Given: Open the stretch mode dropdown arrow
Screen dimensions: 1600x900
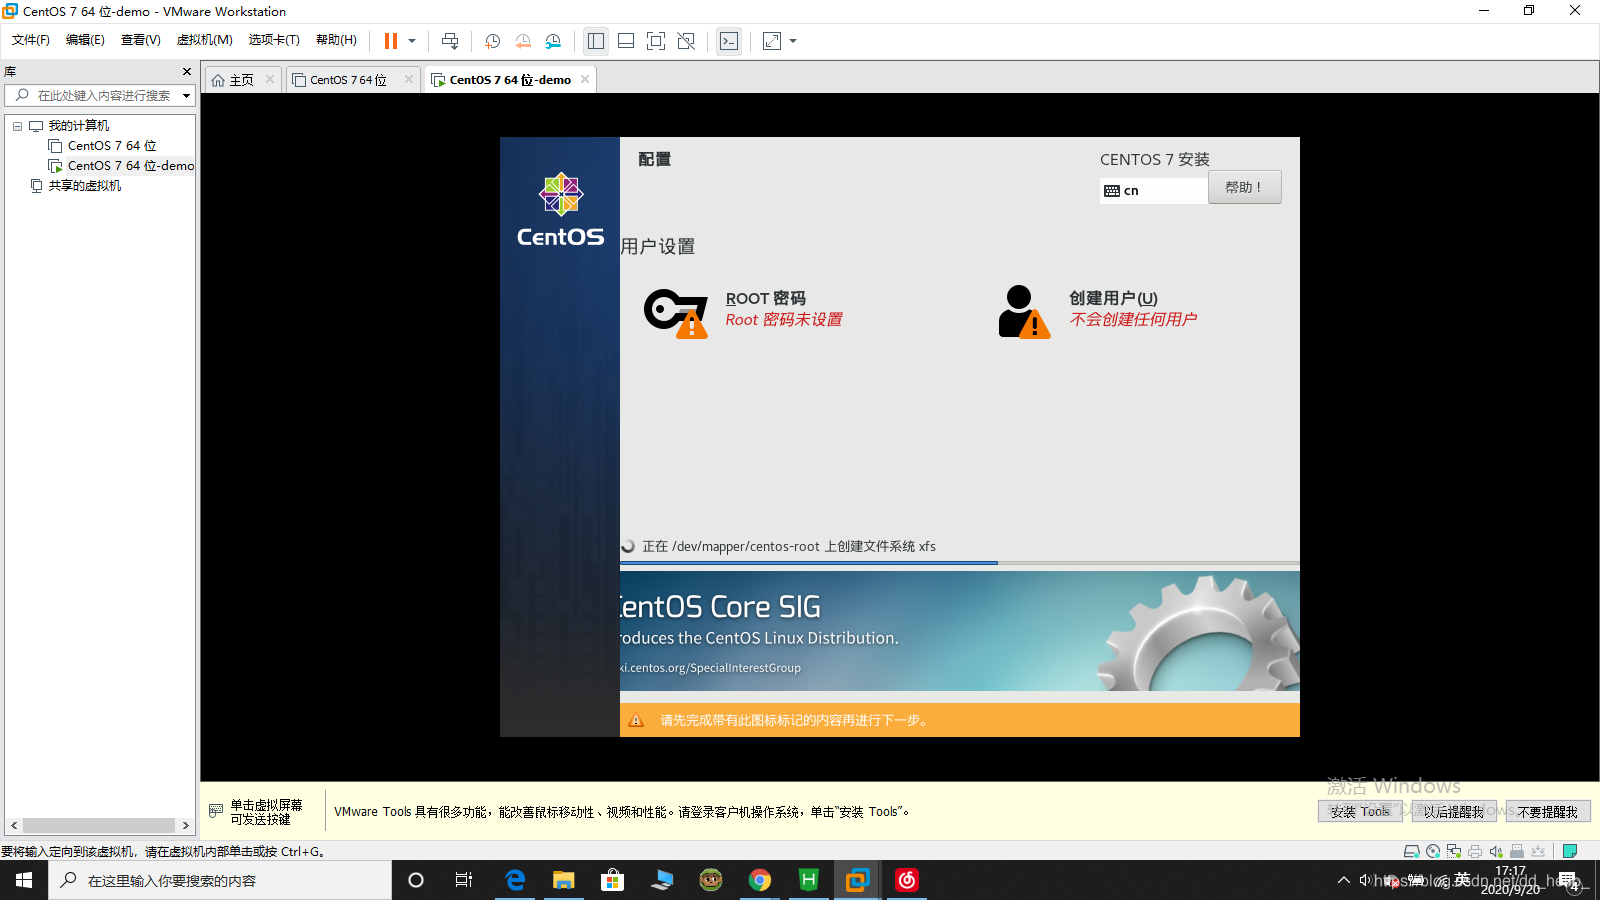Looking at the screenshot, I should 793,41.
